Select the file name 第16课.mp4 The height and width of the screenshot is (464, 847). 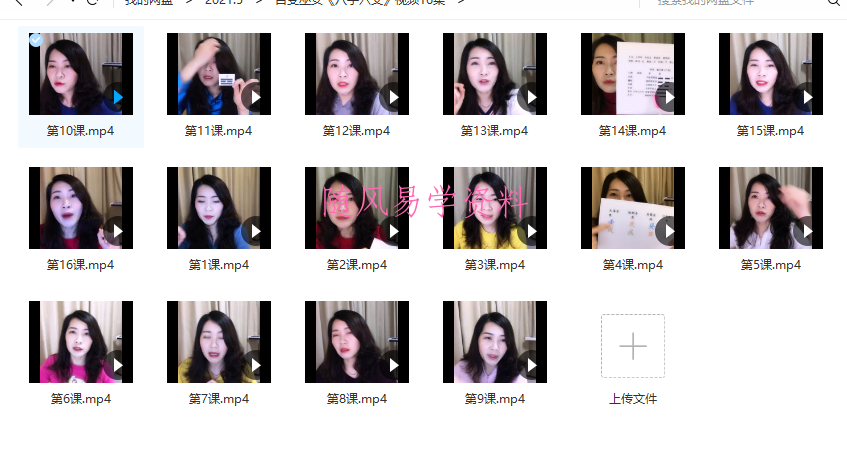point(80,265)
